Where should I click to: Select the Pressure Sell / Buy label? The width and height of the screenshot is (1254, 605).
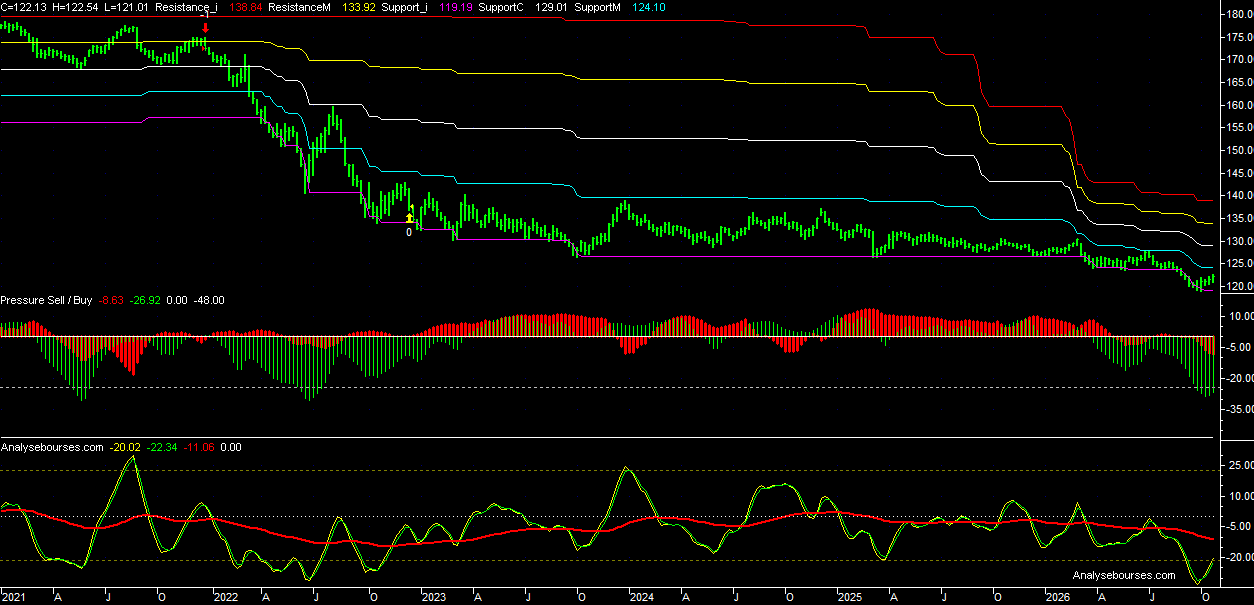point(46,300)
